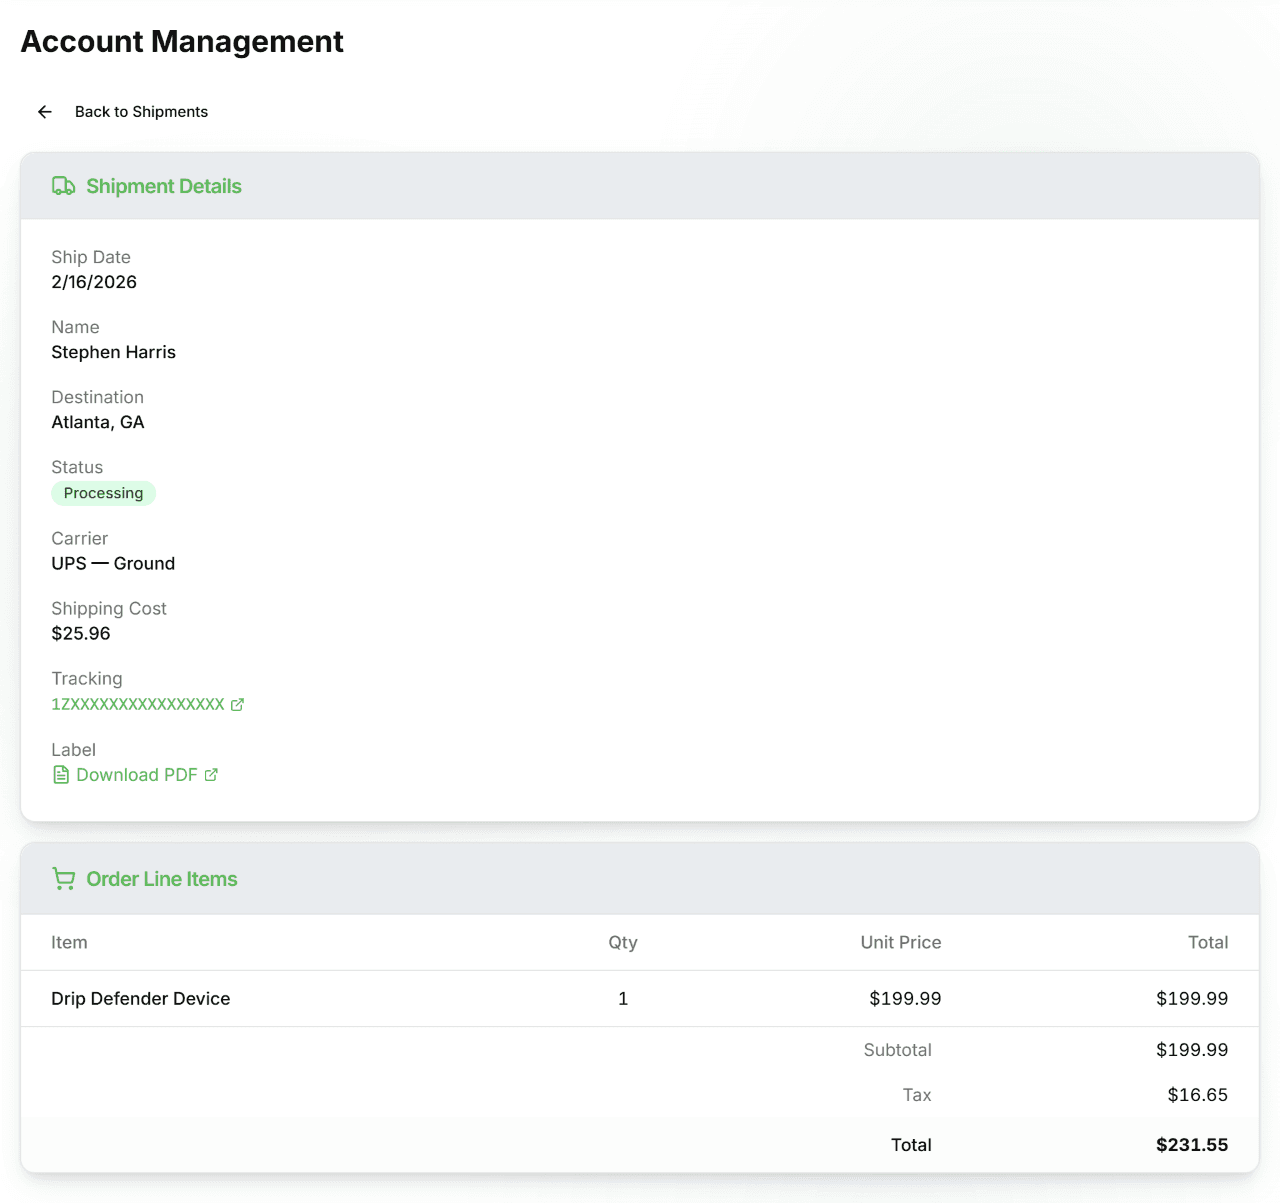
Task: Click the Unit Price column header
Action: (x=900, y=942)
